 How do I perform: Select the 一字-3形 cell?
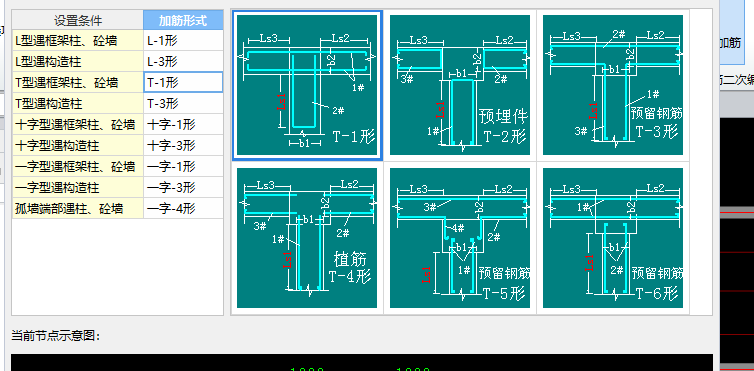point(183,187)
